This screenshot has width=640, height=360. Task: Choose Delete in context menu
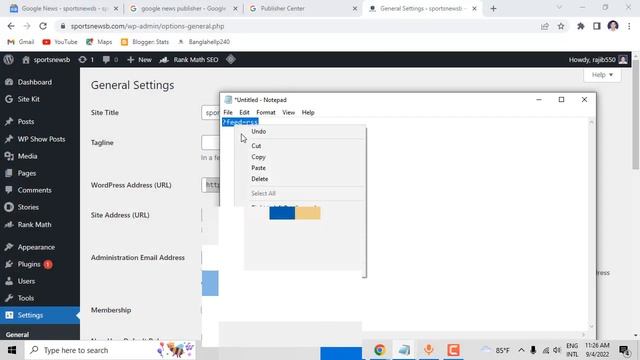coord(260,179)
